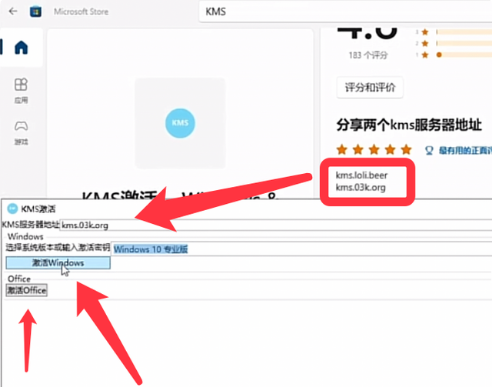Viewport: 494px width, 387px height.
Task: Click the KMS search box in Store
Action: tap(346, 12)
